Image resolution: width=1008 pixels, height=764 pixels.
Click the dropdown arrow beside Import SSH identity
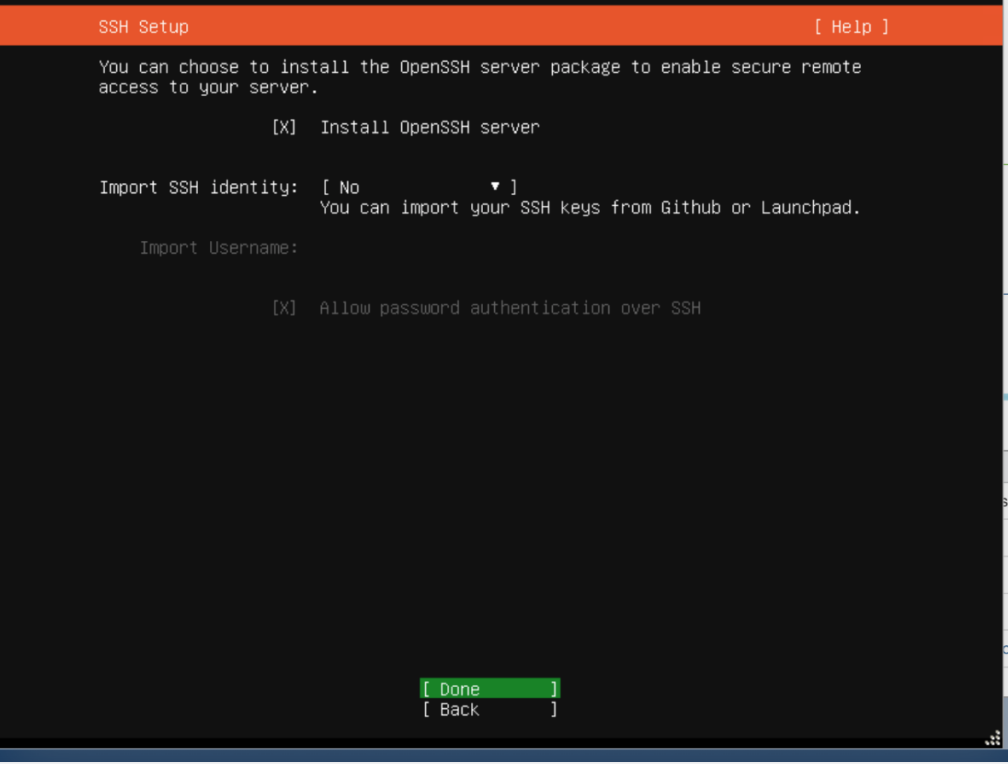click(x=495, y=187)
